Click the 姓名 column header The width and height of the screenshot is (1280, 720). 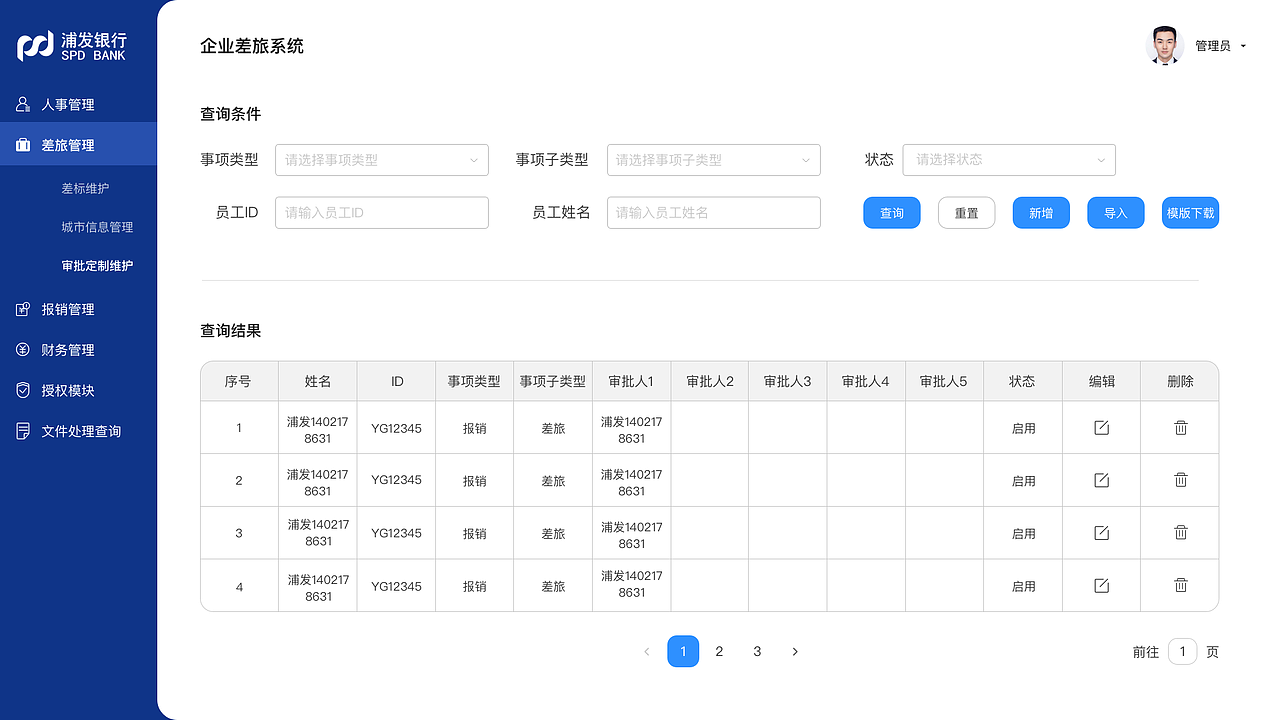point(318,382)
